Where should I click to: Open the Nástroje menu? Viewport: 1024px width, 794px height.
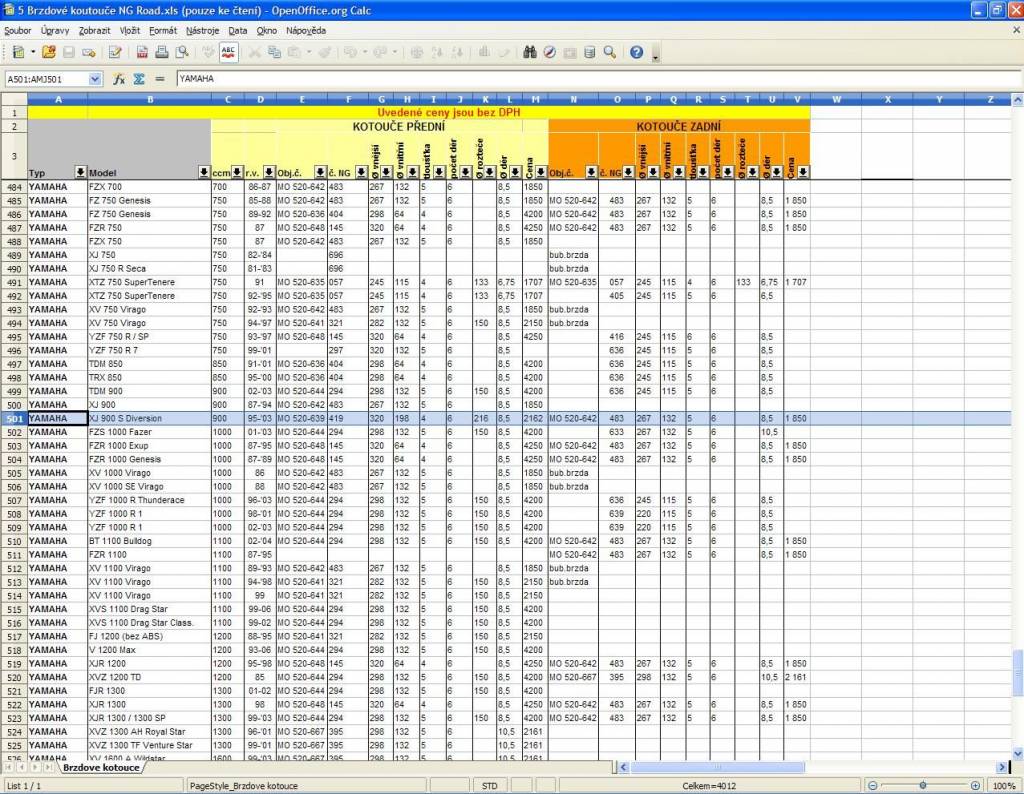202,31
